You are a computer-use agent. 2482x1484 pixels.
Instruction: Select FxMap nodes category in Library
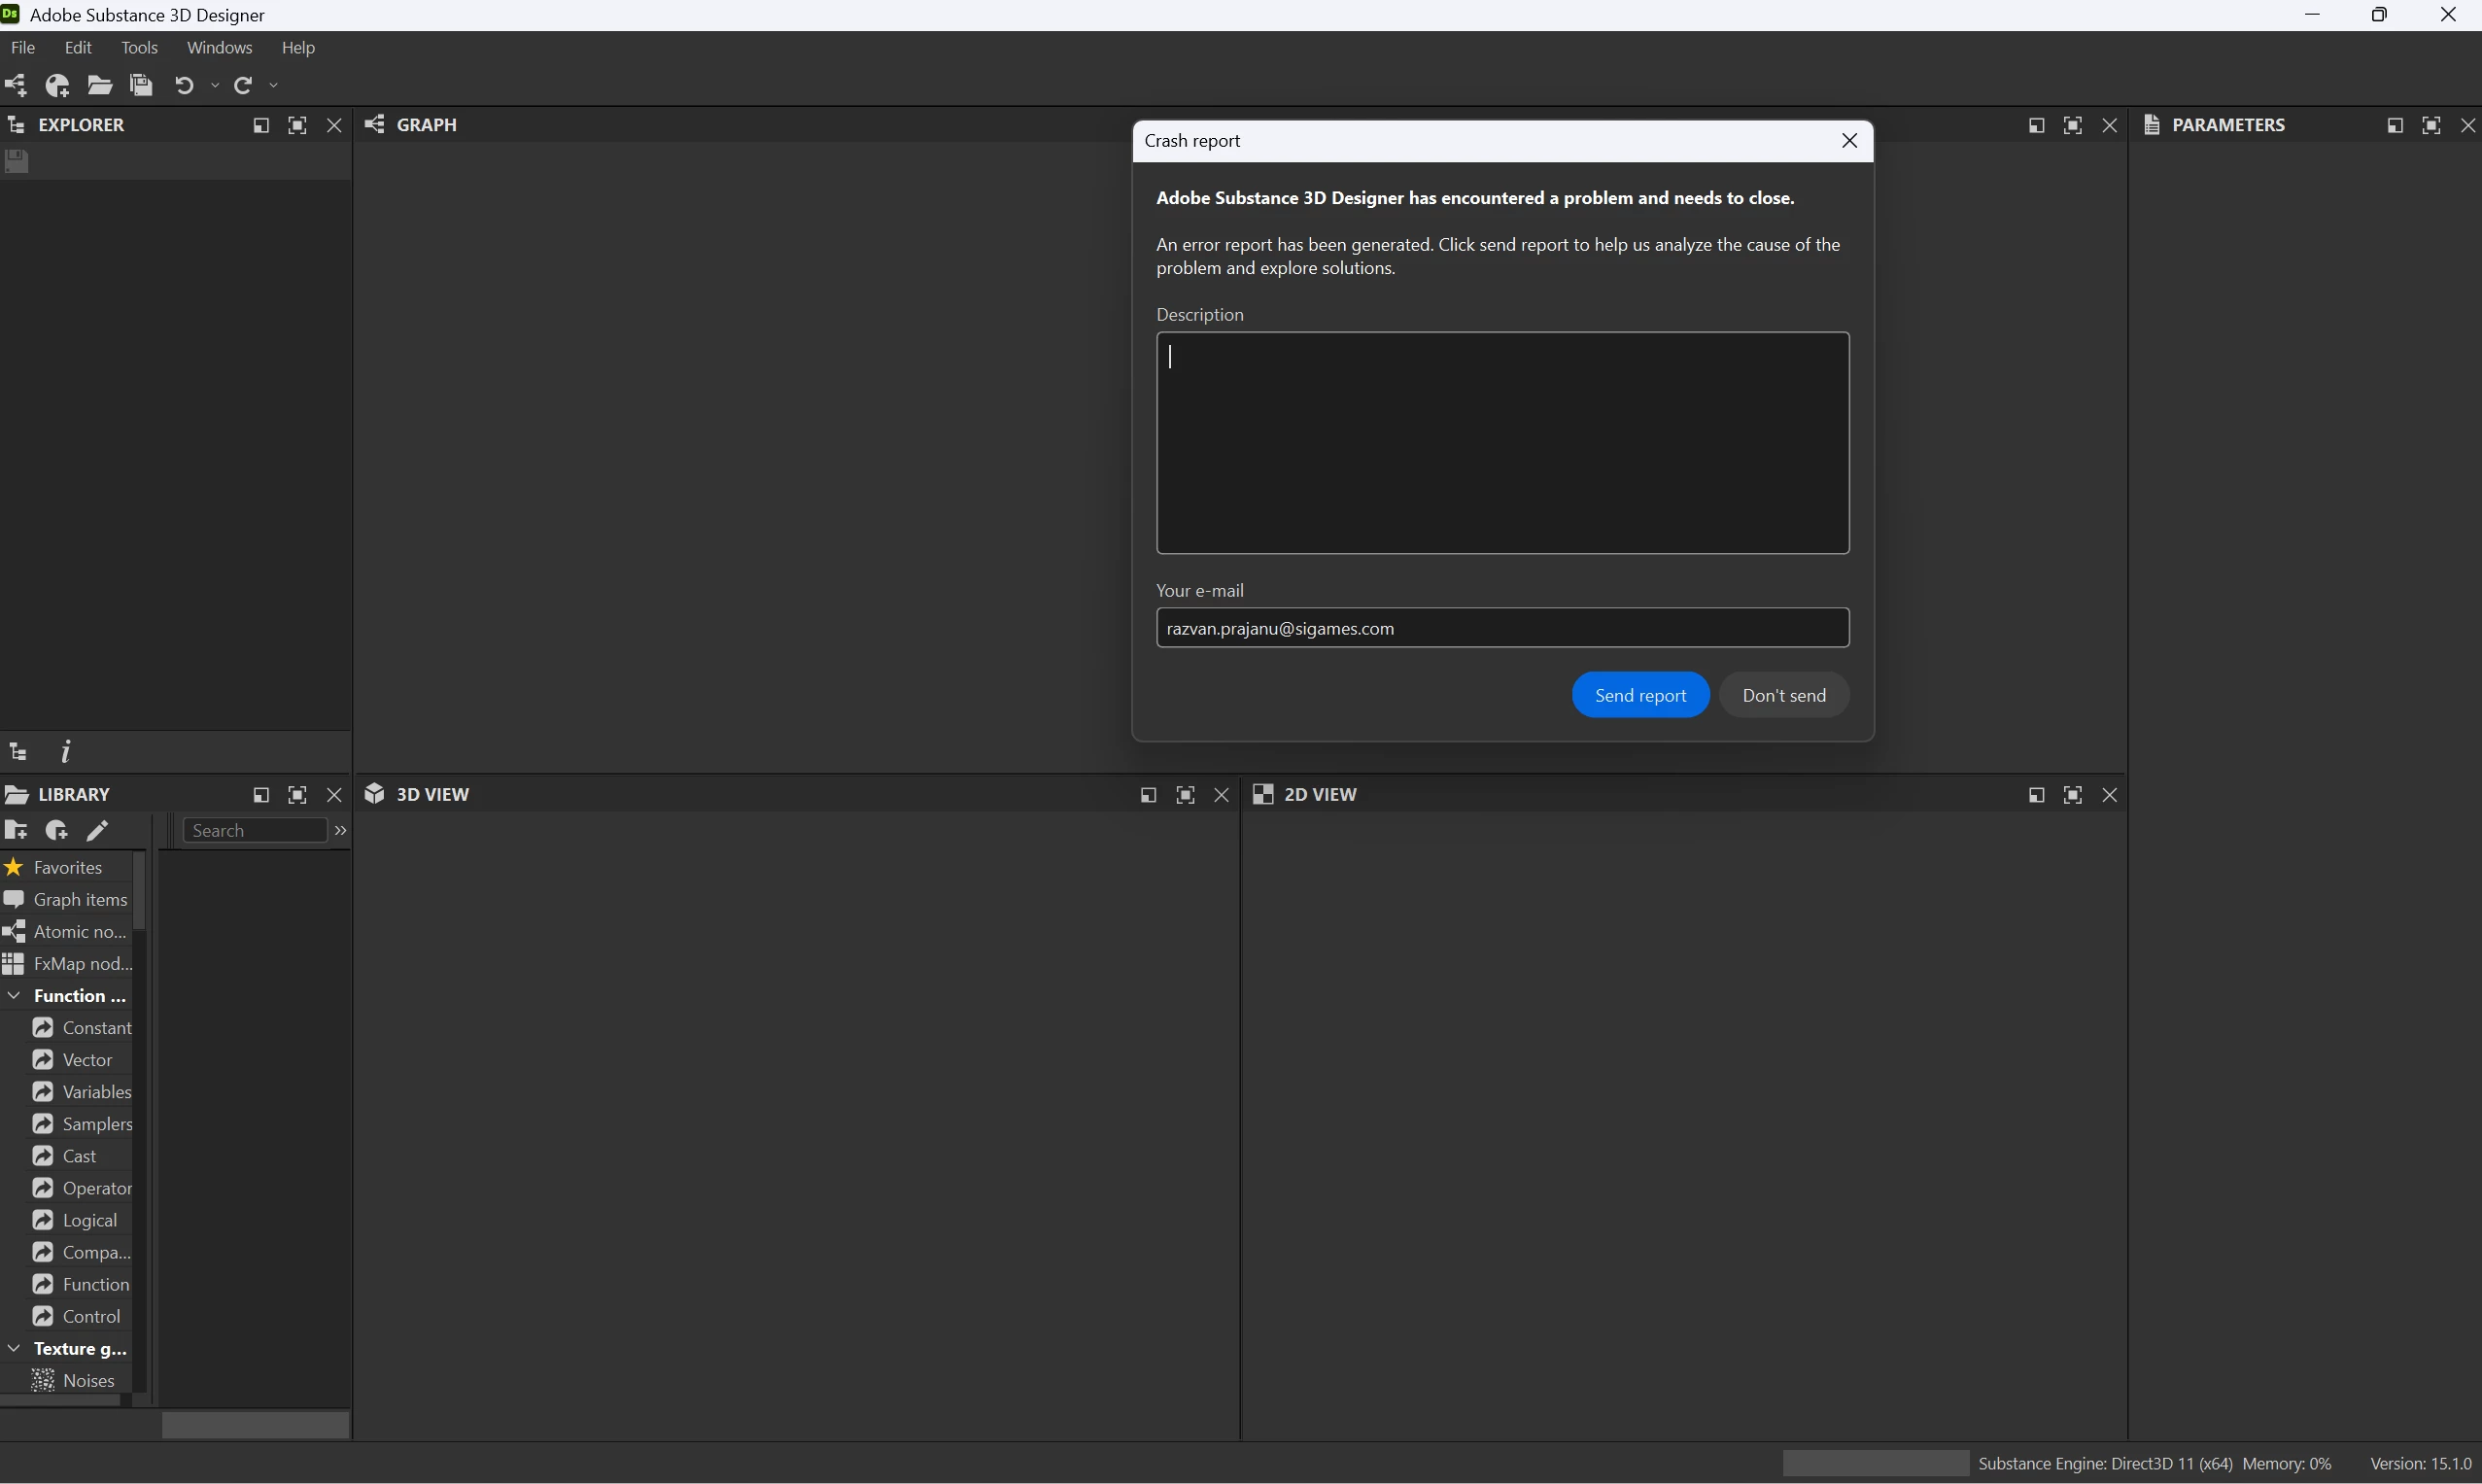pos(67,964)
